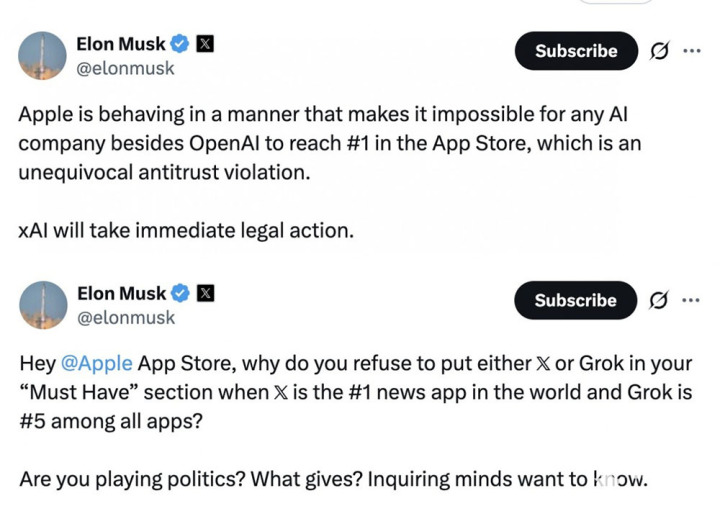Click the blue verified badge on the "Must Have" tweet
Viewport: 720px width, 506px height.
[x=179, y=293]
